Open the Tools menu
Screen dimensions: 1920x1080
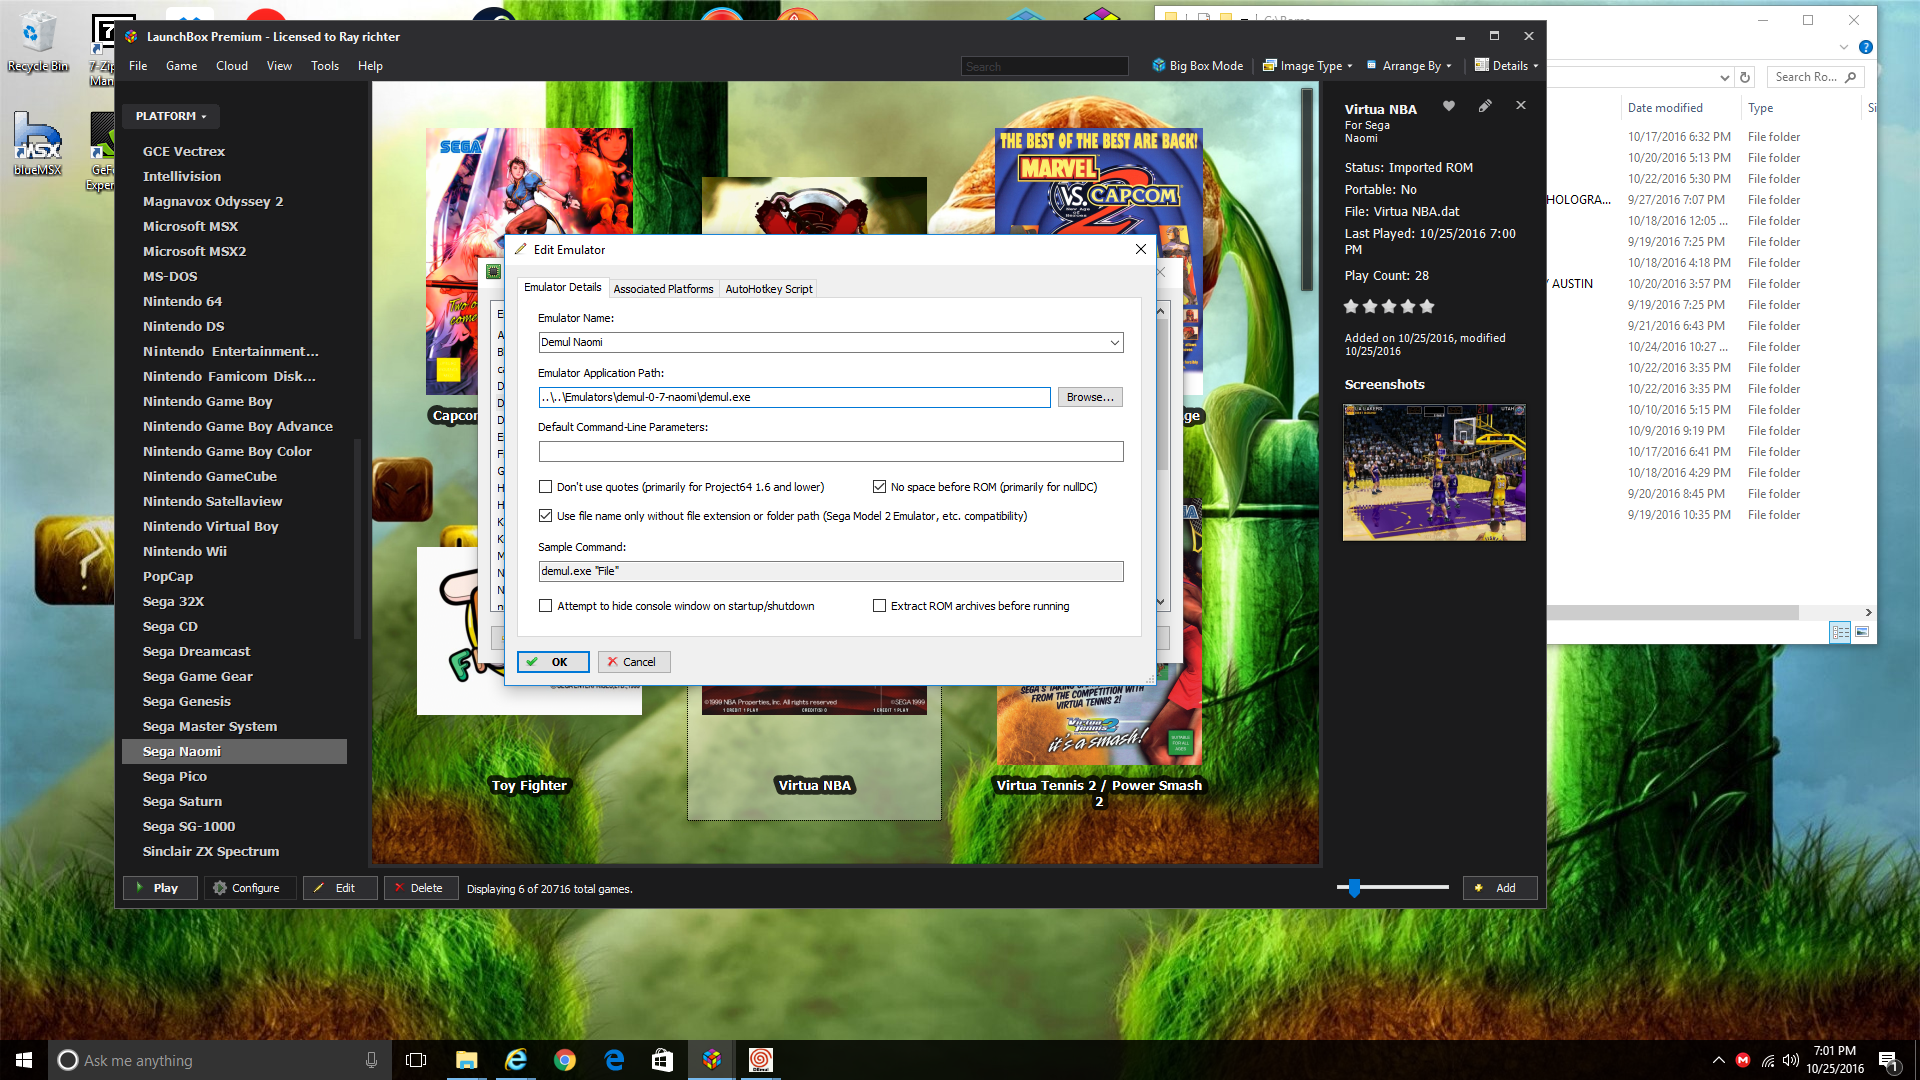click(x=324, y=66)
